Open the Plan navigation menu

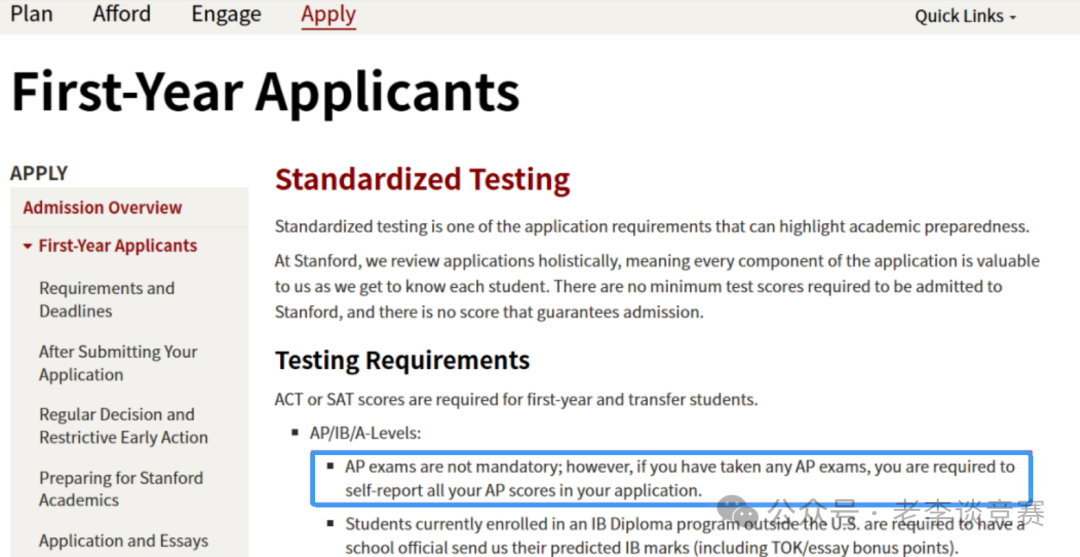coord(32,14)
